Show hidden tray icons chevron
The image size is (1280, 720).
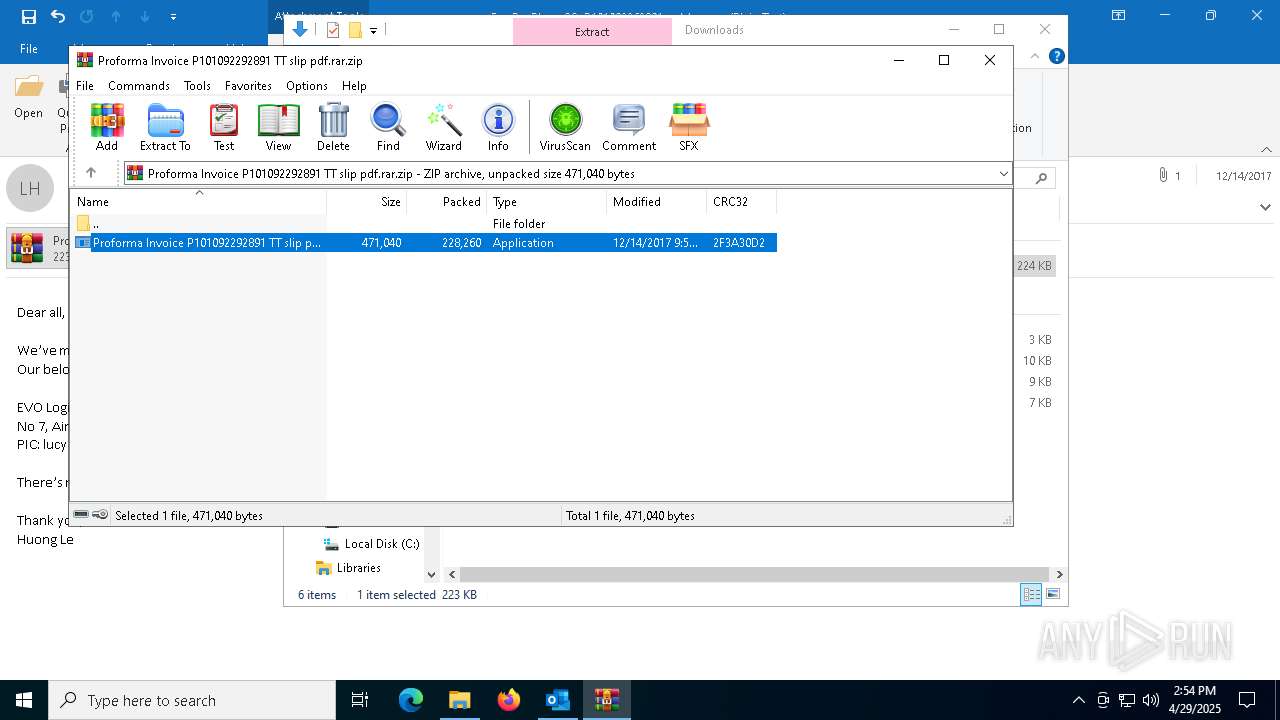[1078, 700]
